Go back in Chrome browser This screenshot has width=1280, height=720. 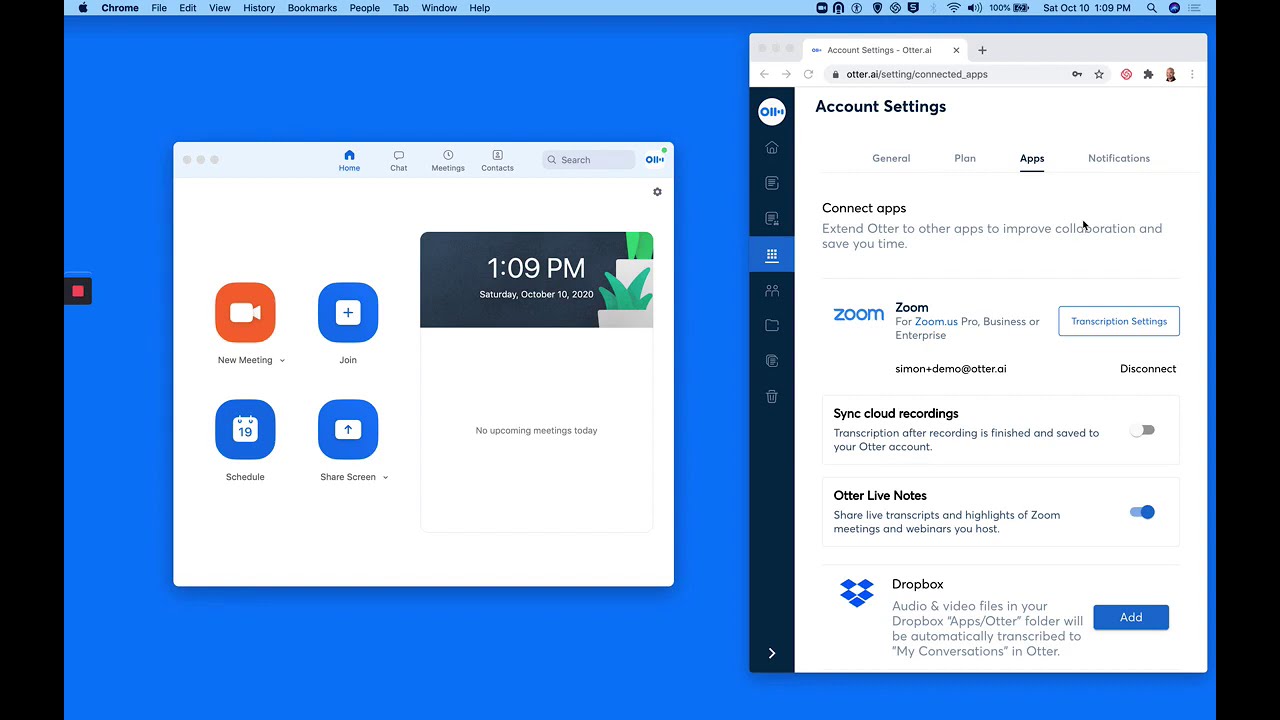(764, 74)
